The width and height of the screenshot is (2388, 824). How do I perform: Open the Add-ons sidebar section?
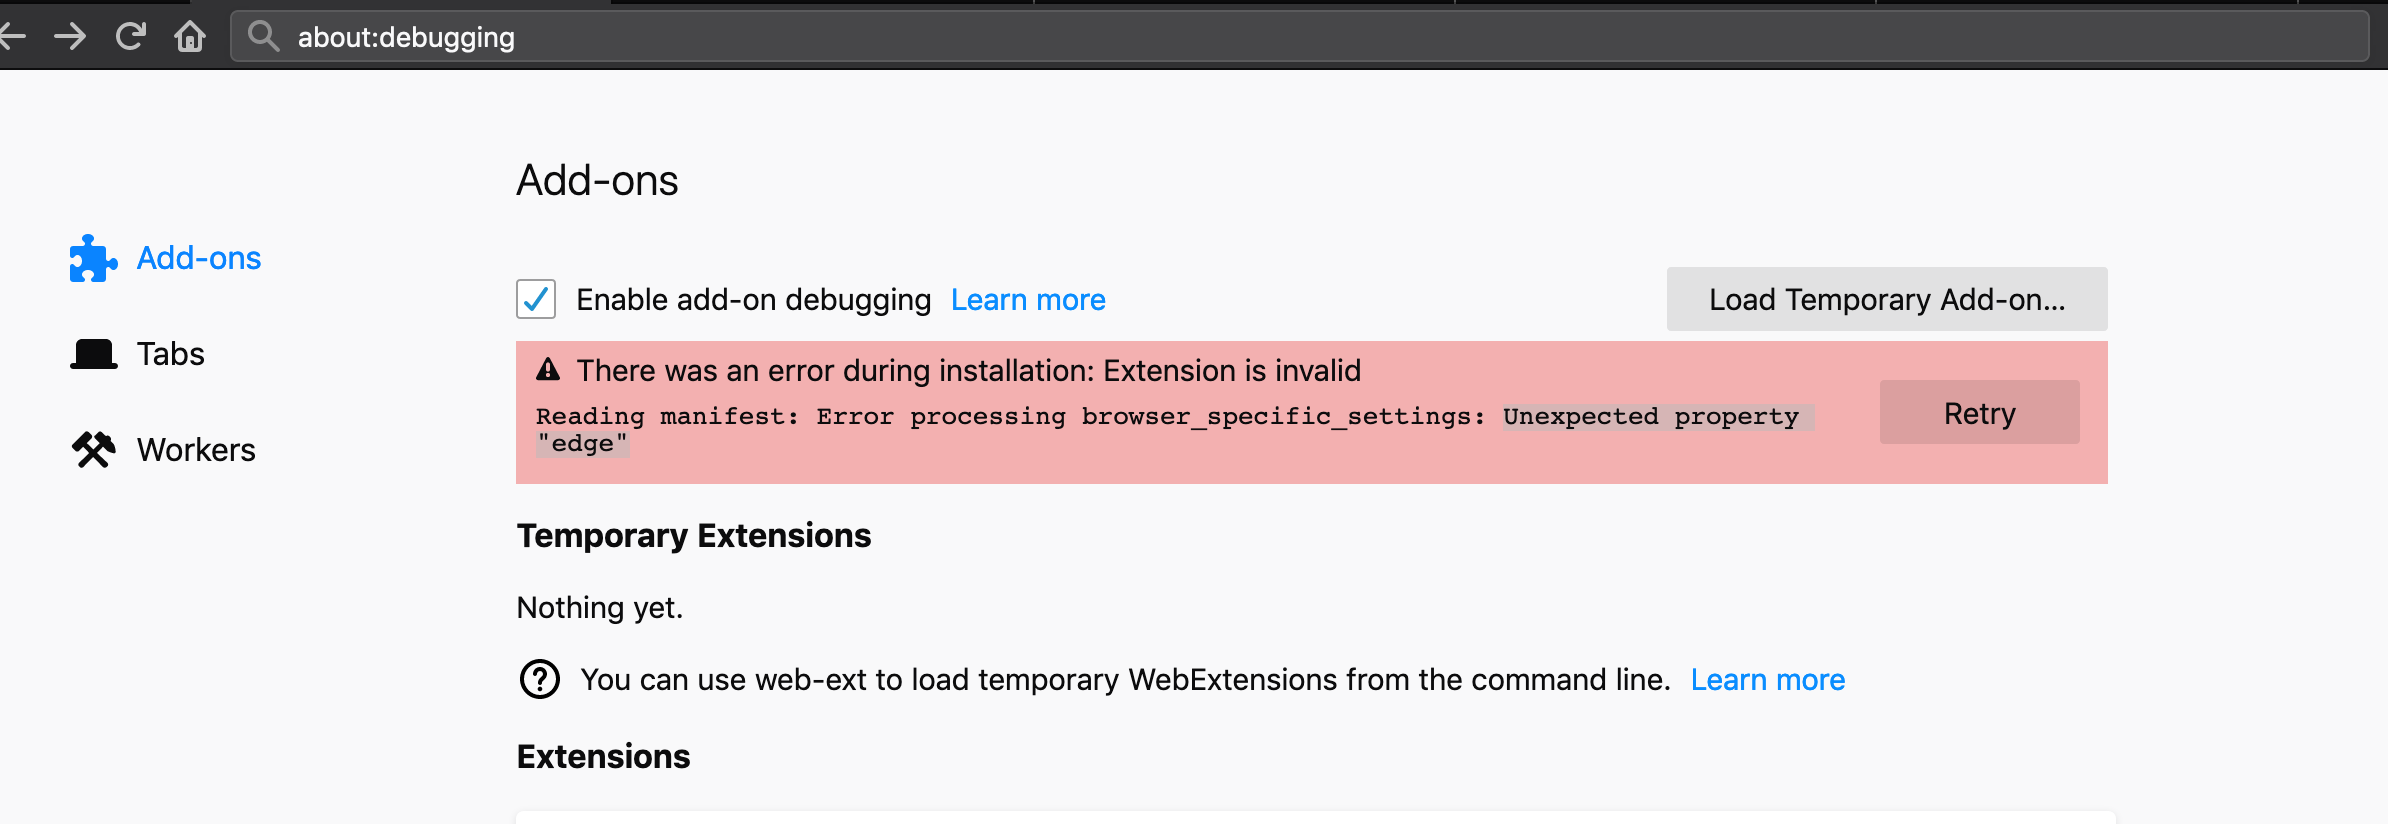[x=198, y=257]
